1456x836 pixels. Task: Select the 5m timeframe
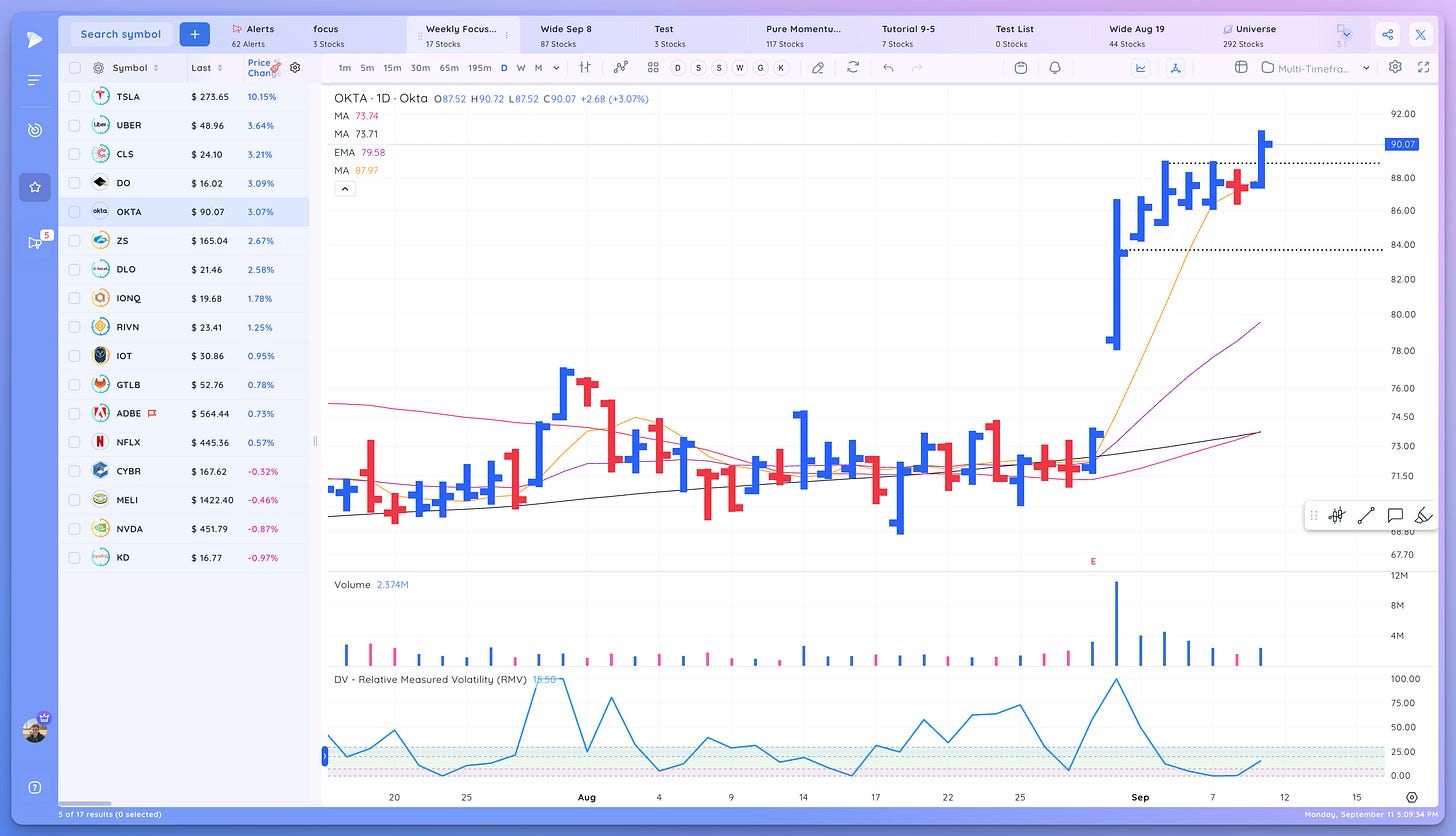coord(367,68)
